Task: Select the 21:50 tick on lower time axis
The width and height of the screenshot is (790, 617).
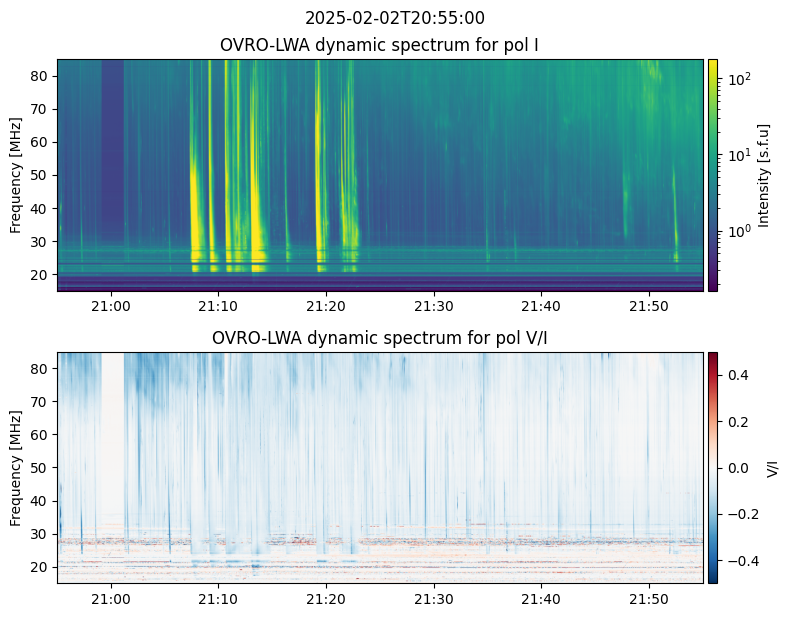Action: point(649,599)
